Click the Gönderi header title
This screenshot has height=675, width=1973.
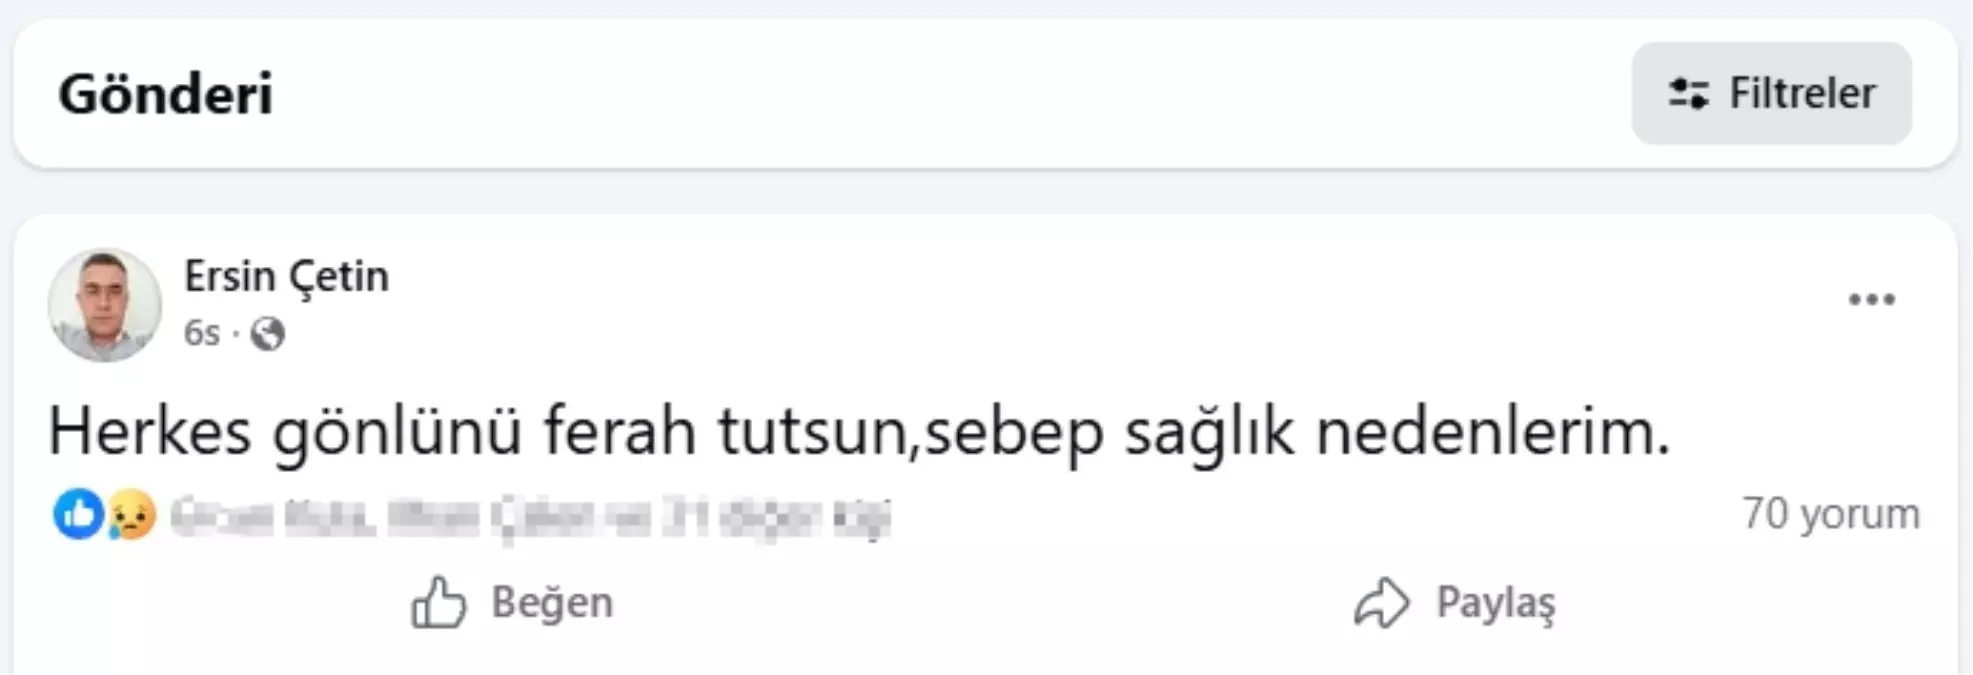pyautogui.click(x=165, y=94)
